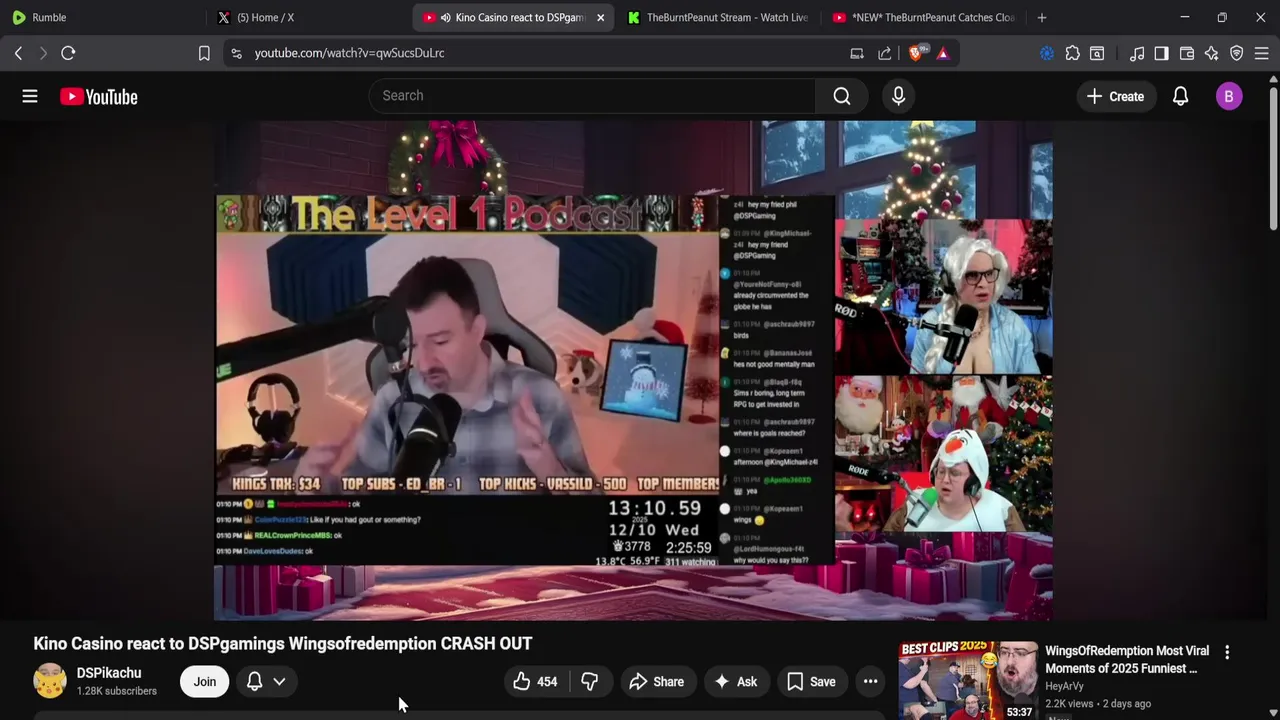Image resolution: width=1280 pixels, height=720 pixels.
Task: Click the video player area
Action: pos(633,370)
